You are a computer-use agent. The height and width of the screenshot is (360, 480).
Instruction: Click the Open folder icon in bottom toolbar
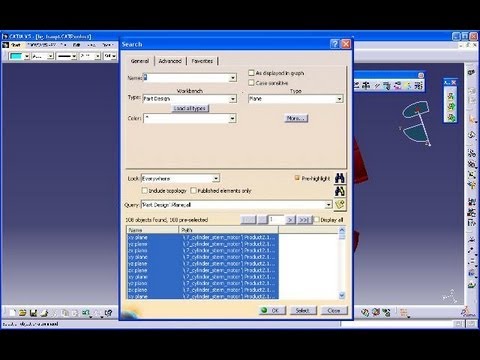pyautogui.click(x=23, y=313)
